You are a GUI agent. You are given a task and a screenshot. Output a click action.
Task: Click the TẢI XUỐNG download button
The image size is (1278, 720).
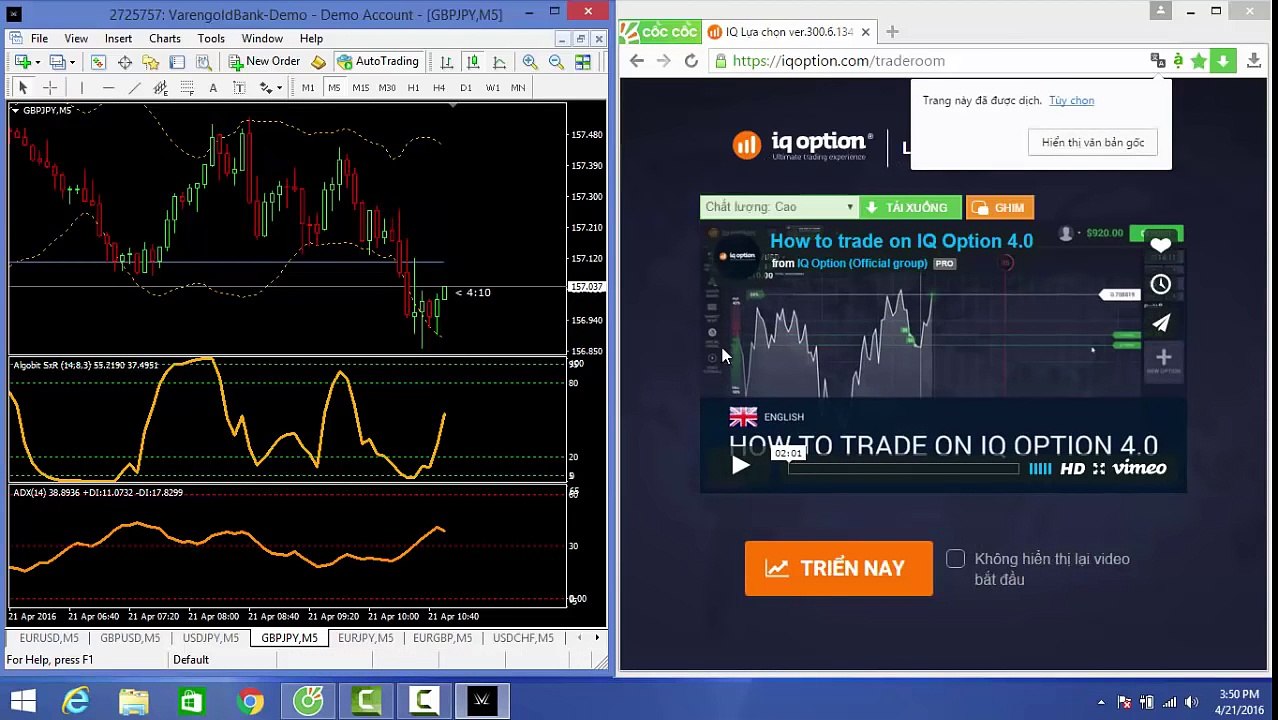(x=910, y=207)
